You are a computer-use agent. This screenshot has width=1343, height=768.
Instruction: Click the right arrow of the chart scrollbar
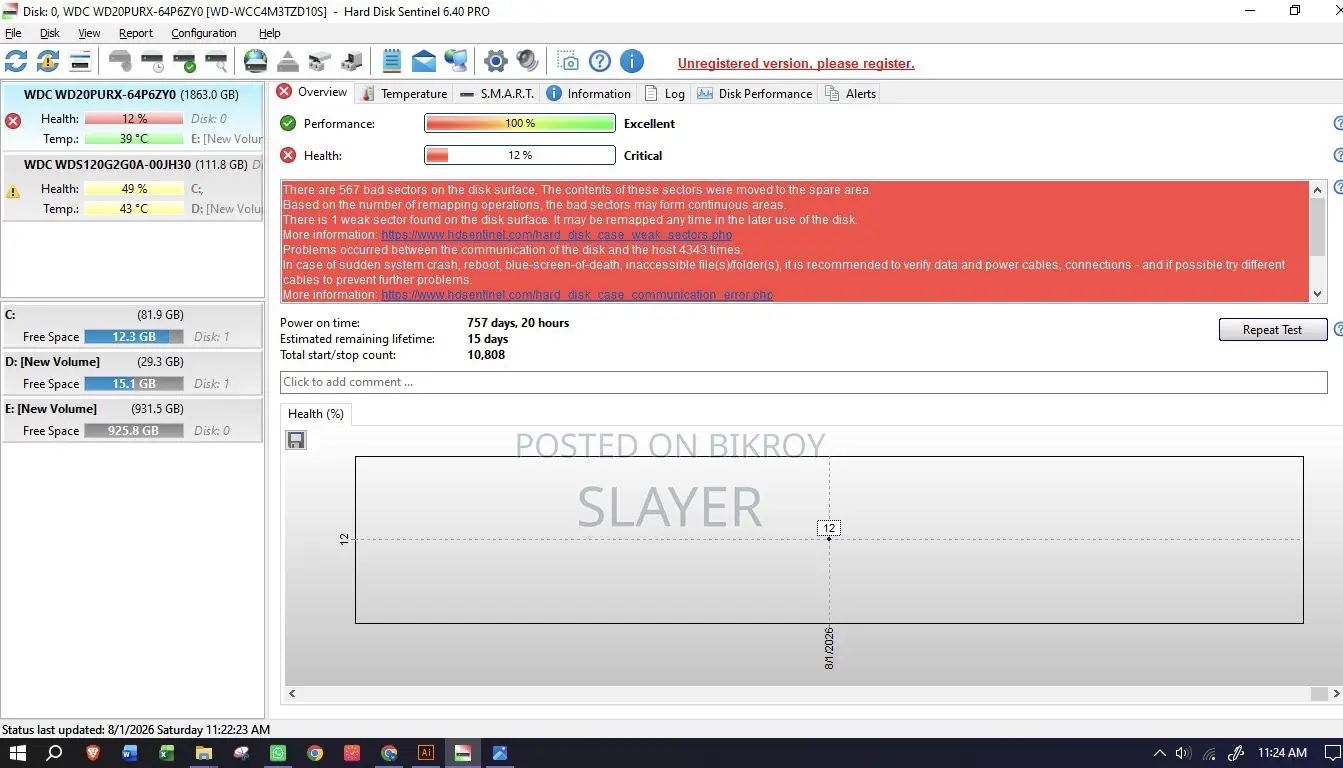1335,693
